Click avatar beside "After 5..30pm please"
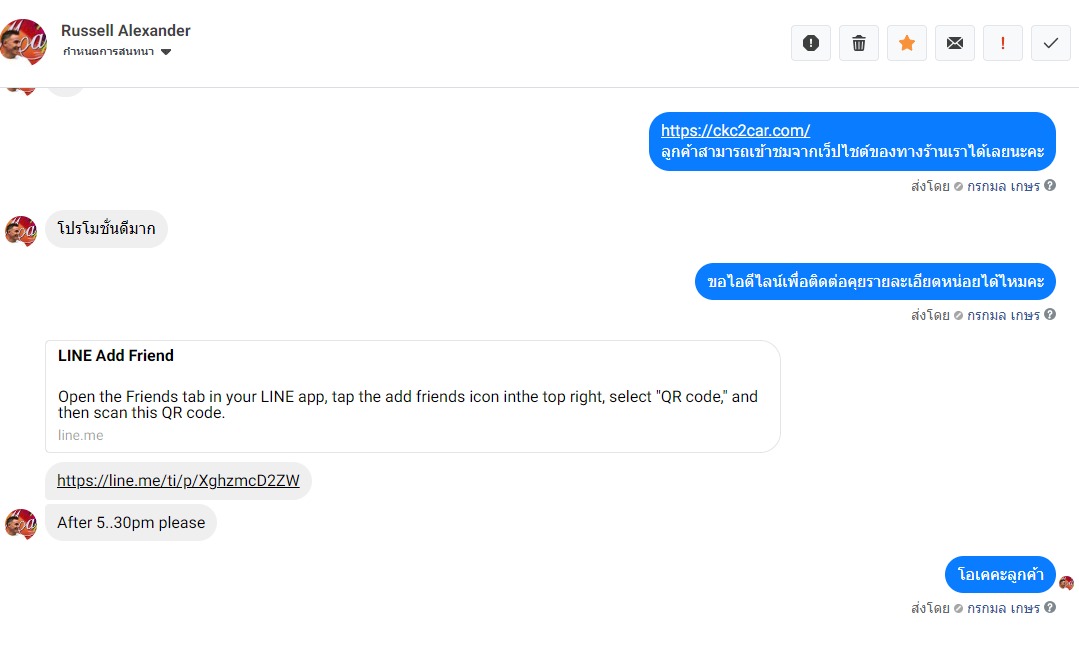This screenshot has height=664, width=1079. pyautogui.click(x=21, y=523)
